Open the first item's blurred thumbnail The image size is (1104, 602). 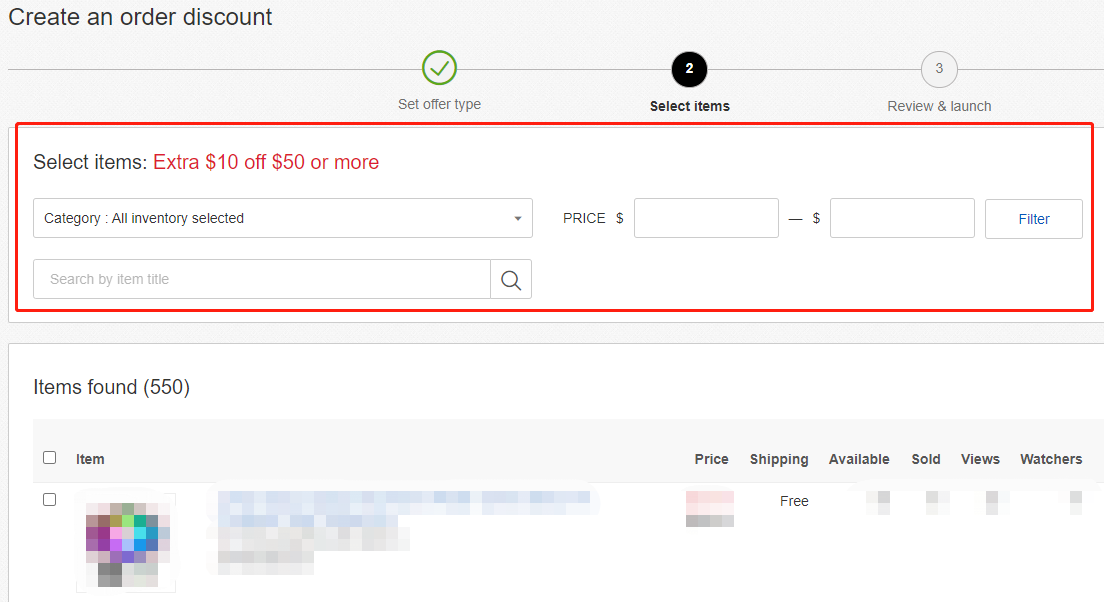[x=126, y=541]
